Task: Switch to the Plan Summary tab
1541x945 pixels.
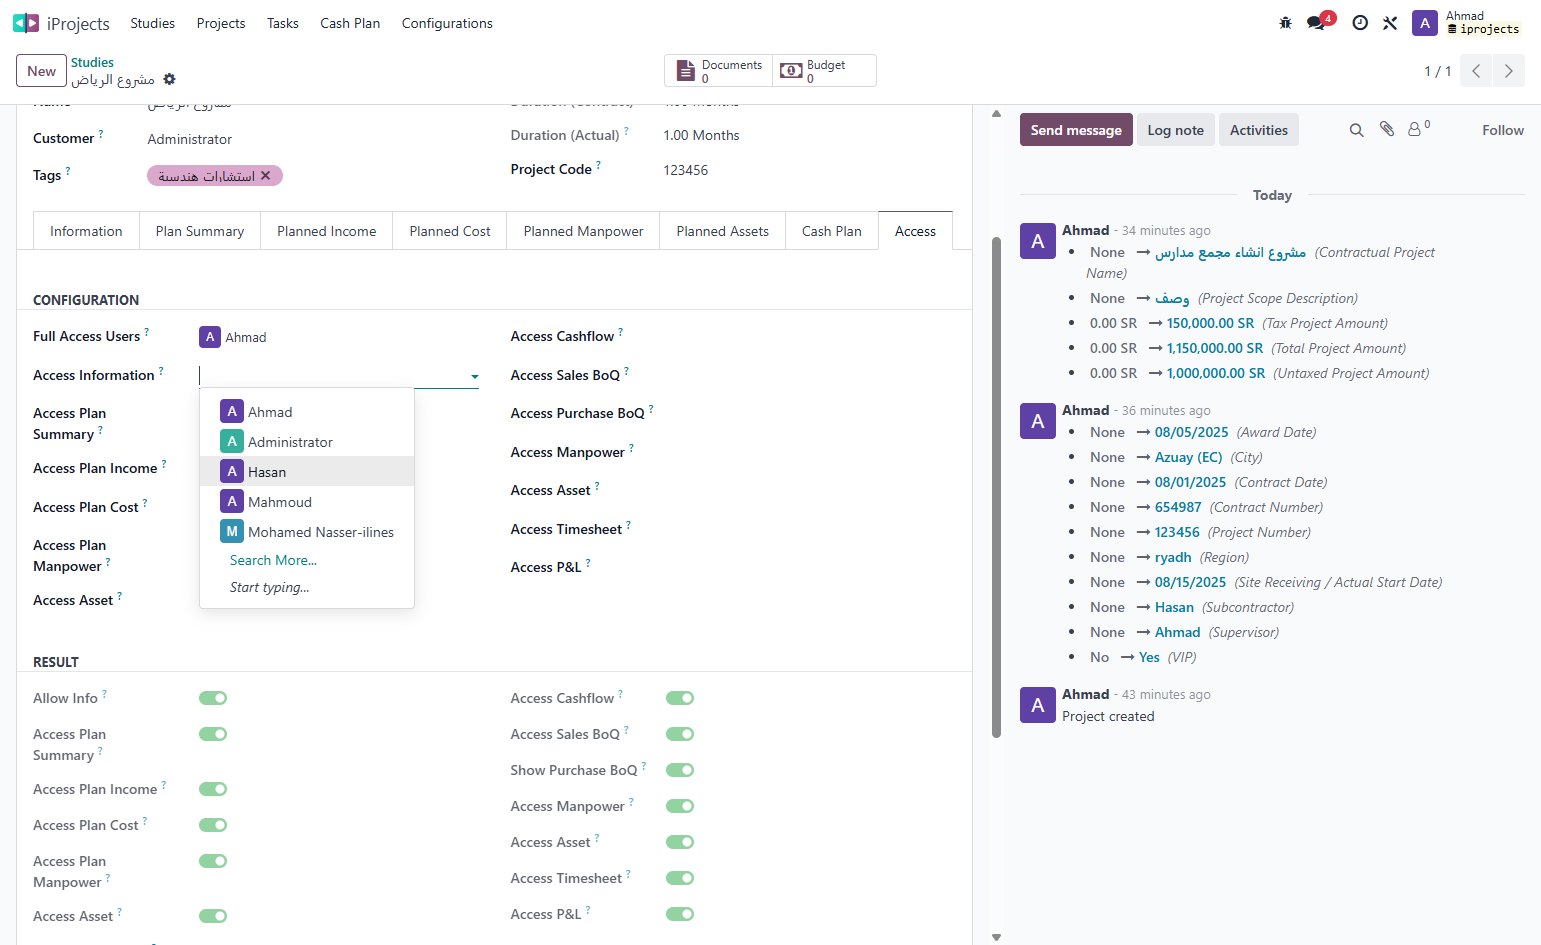Action: 200,231
